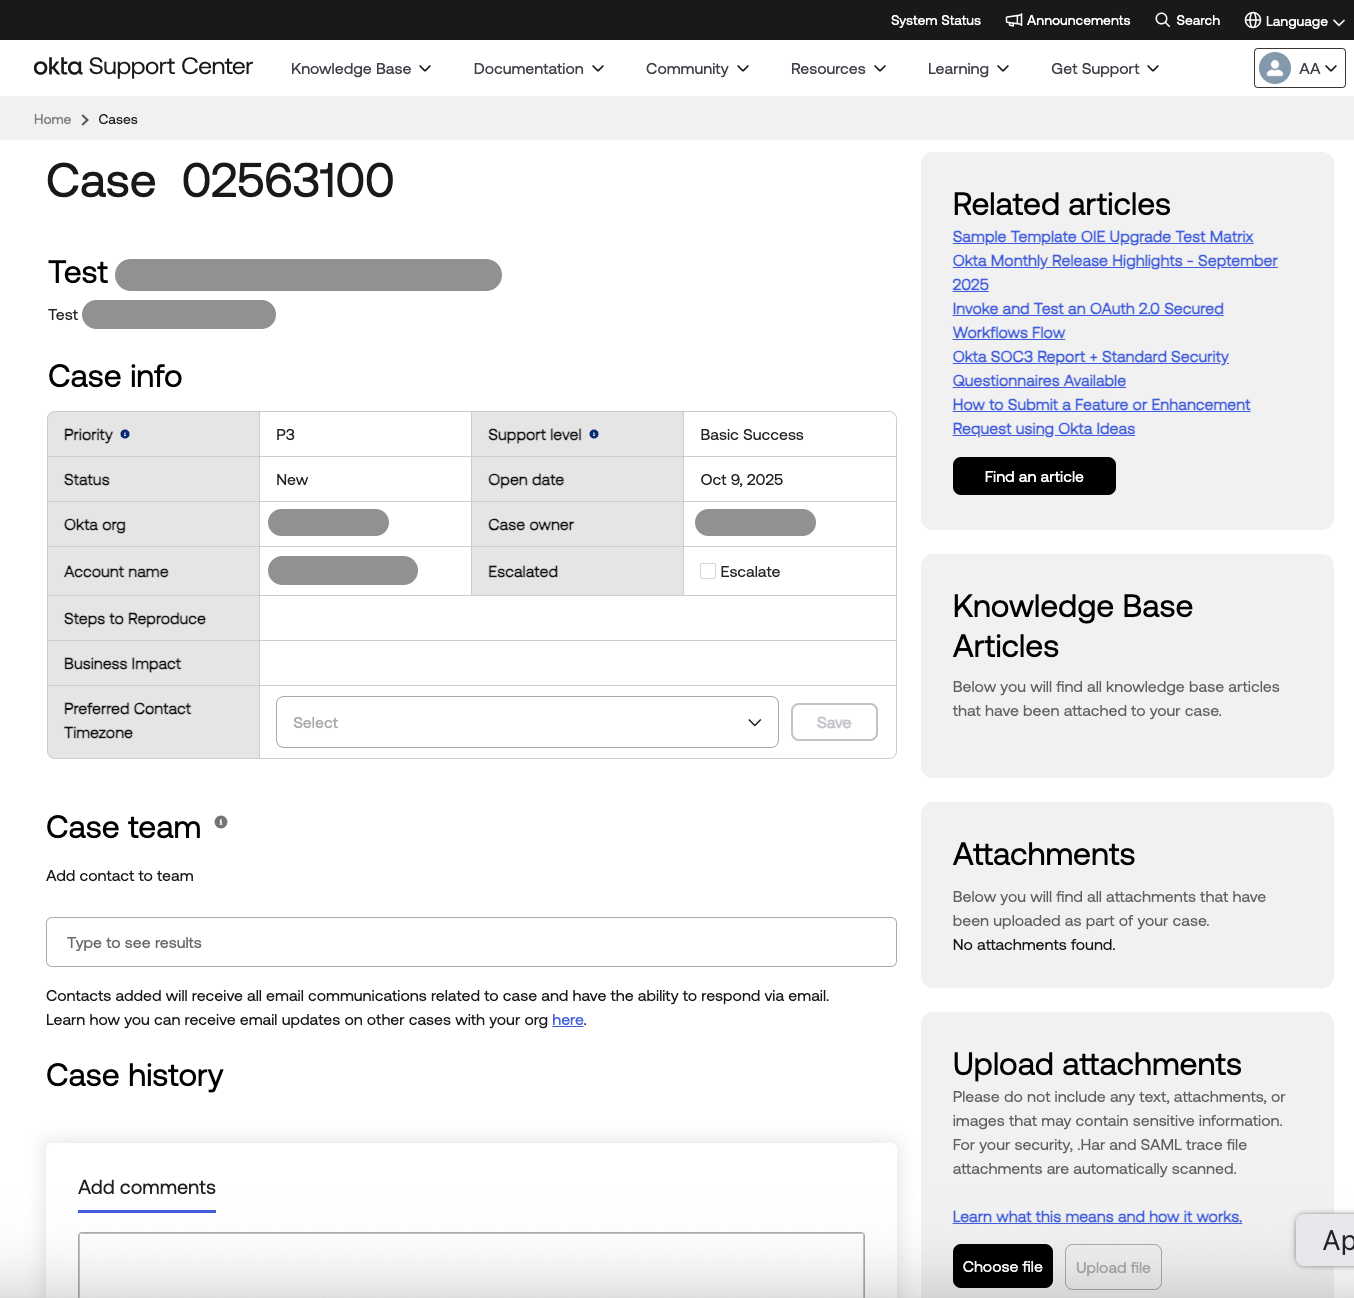
Task: Click the Upload file button
Action: (1113, 1266)
